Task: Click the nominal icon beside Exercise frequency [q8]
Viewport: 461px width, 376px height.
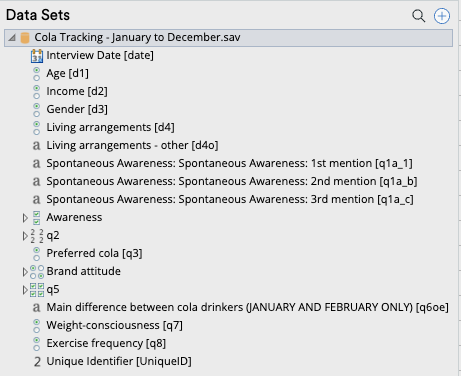Action: pos(37,344)
